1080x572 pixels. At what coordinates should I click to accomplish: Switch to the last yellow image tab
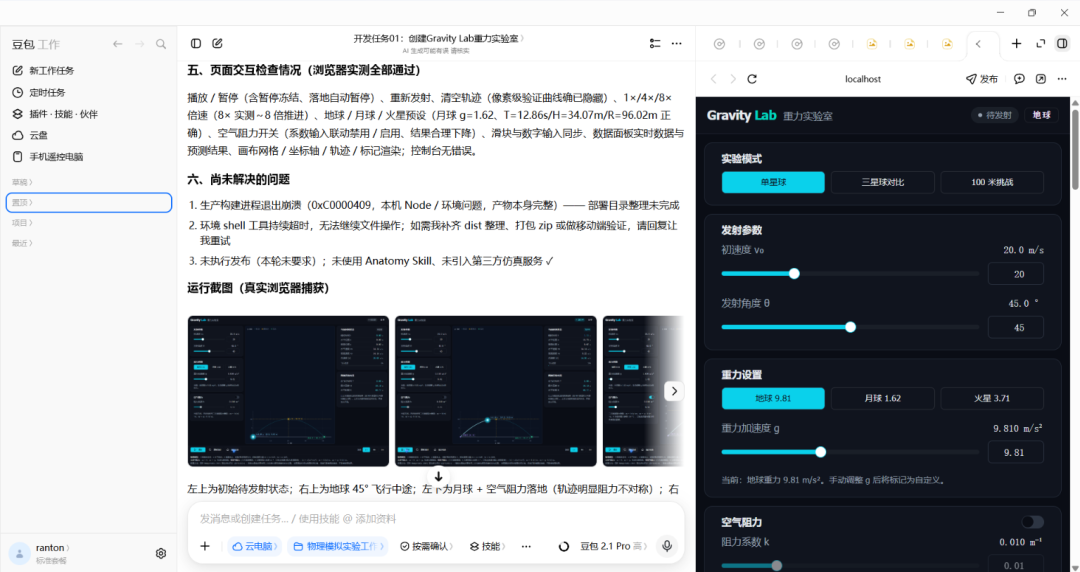coord(947,43)
